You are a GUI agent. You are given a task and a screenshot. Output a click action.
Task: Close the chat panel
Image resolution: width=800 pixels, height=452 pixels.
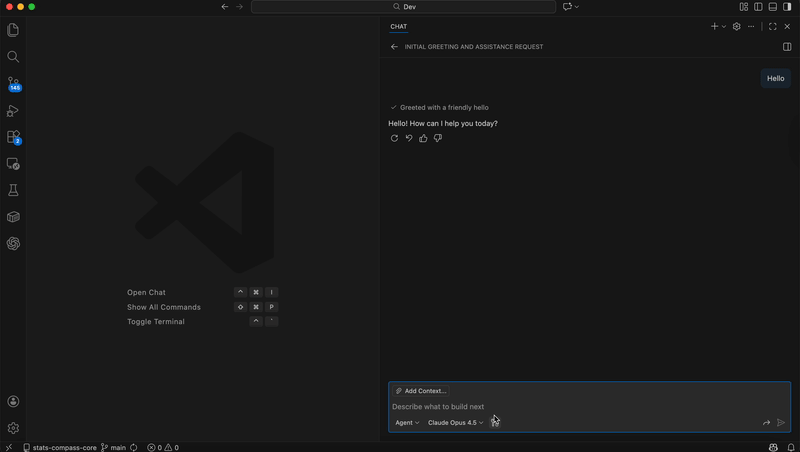pos(787,27)
